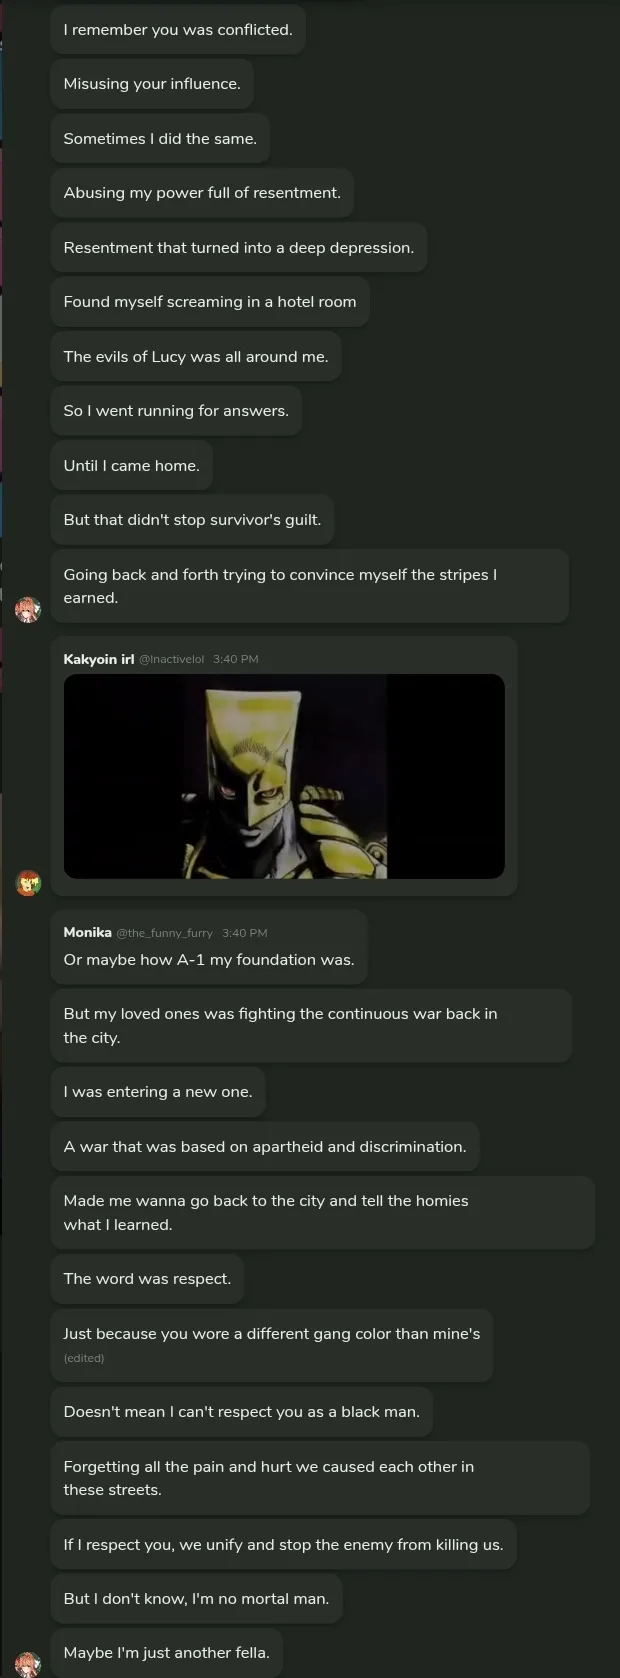Select 'But I don't know, I'm no mortal man.'
The height and width of the screenshot is (1678, 620).
coord(196,1599)
